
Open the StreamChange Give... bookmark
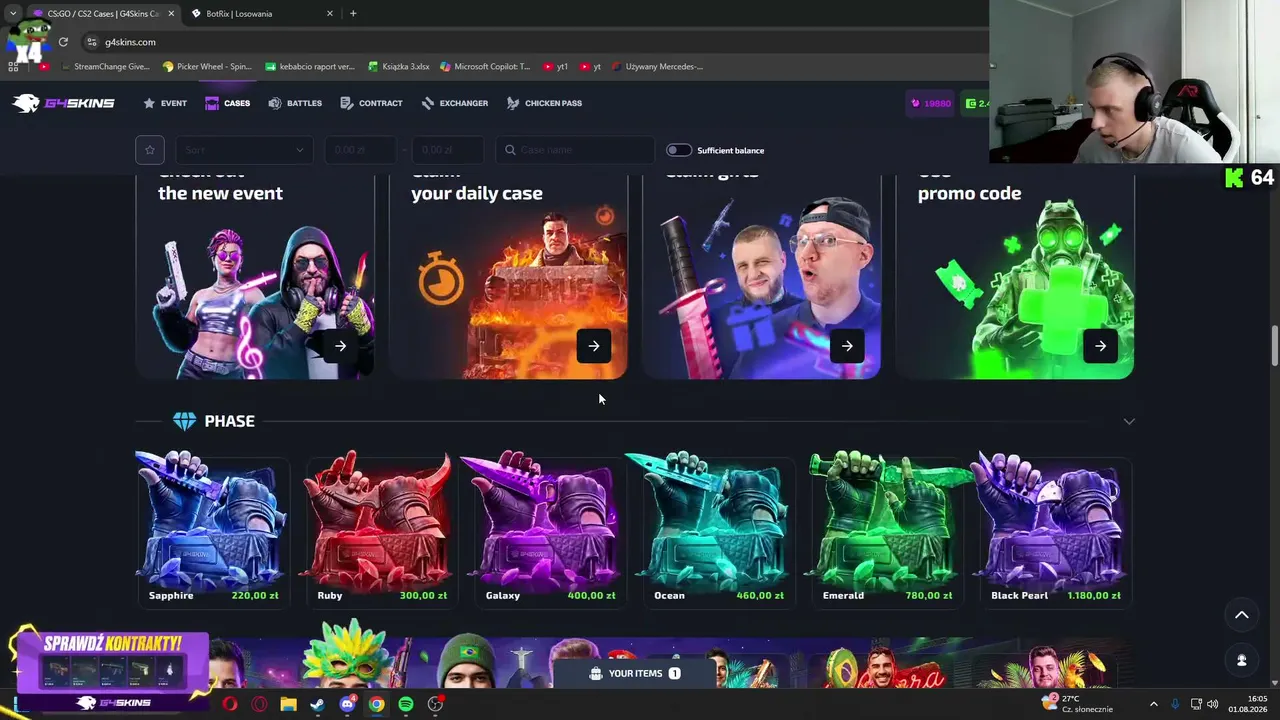pos(105,67)
